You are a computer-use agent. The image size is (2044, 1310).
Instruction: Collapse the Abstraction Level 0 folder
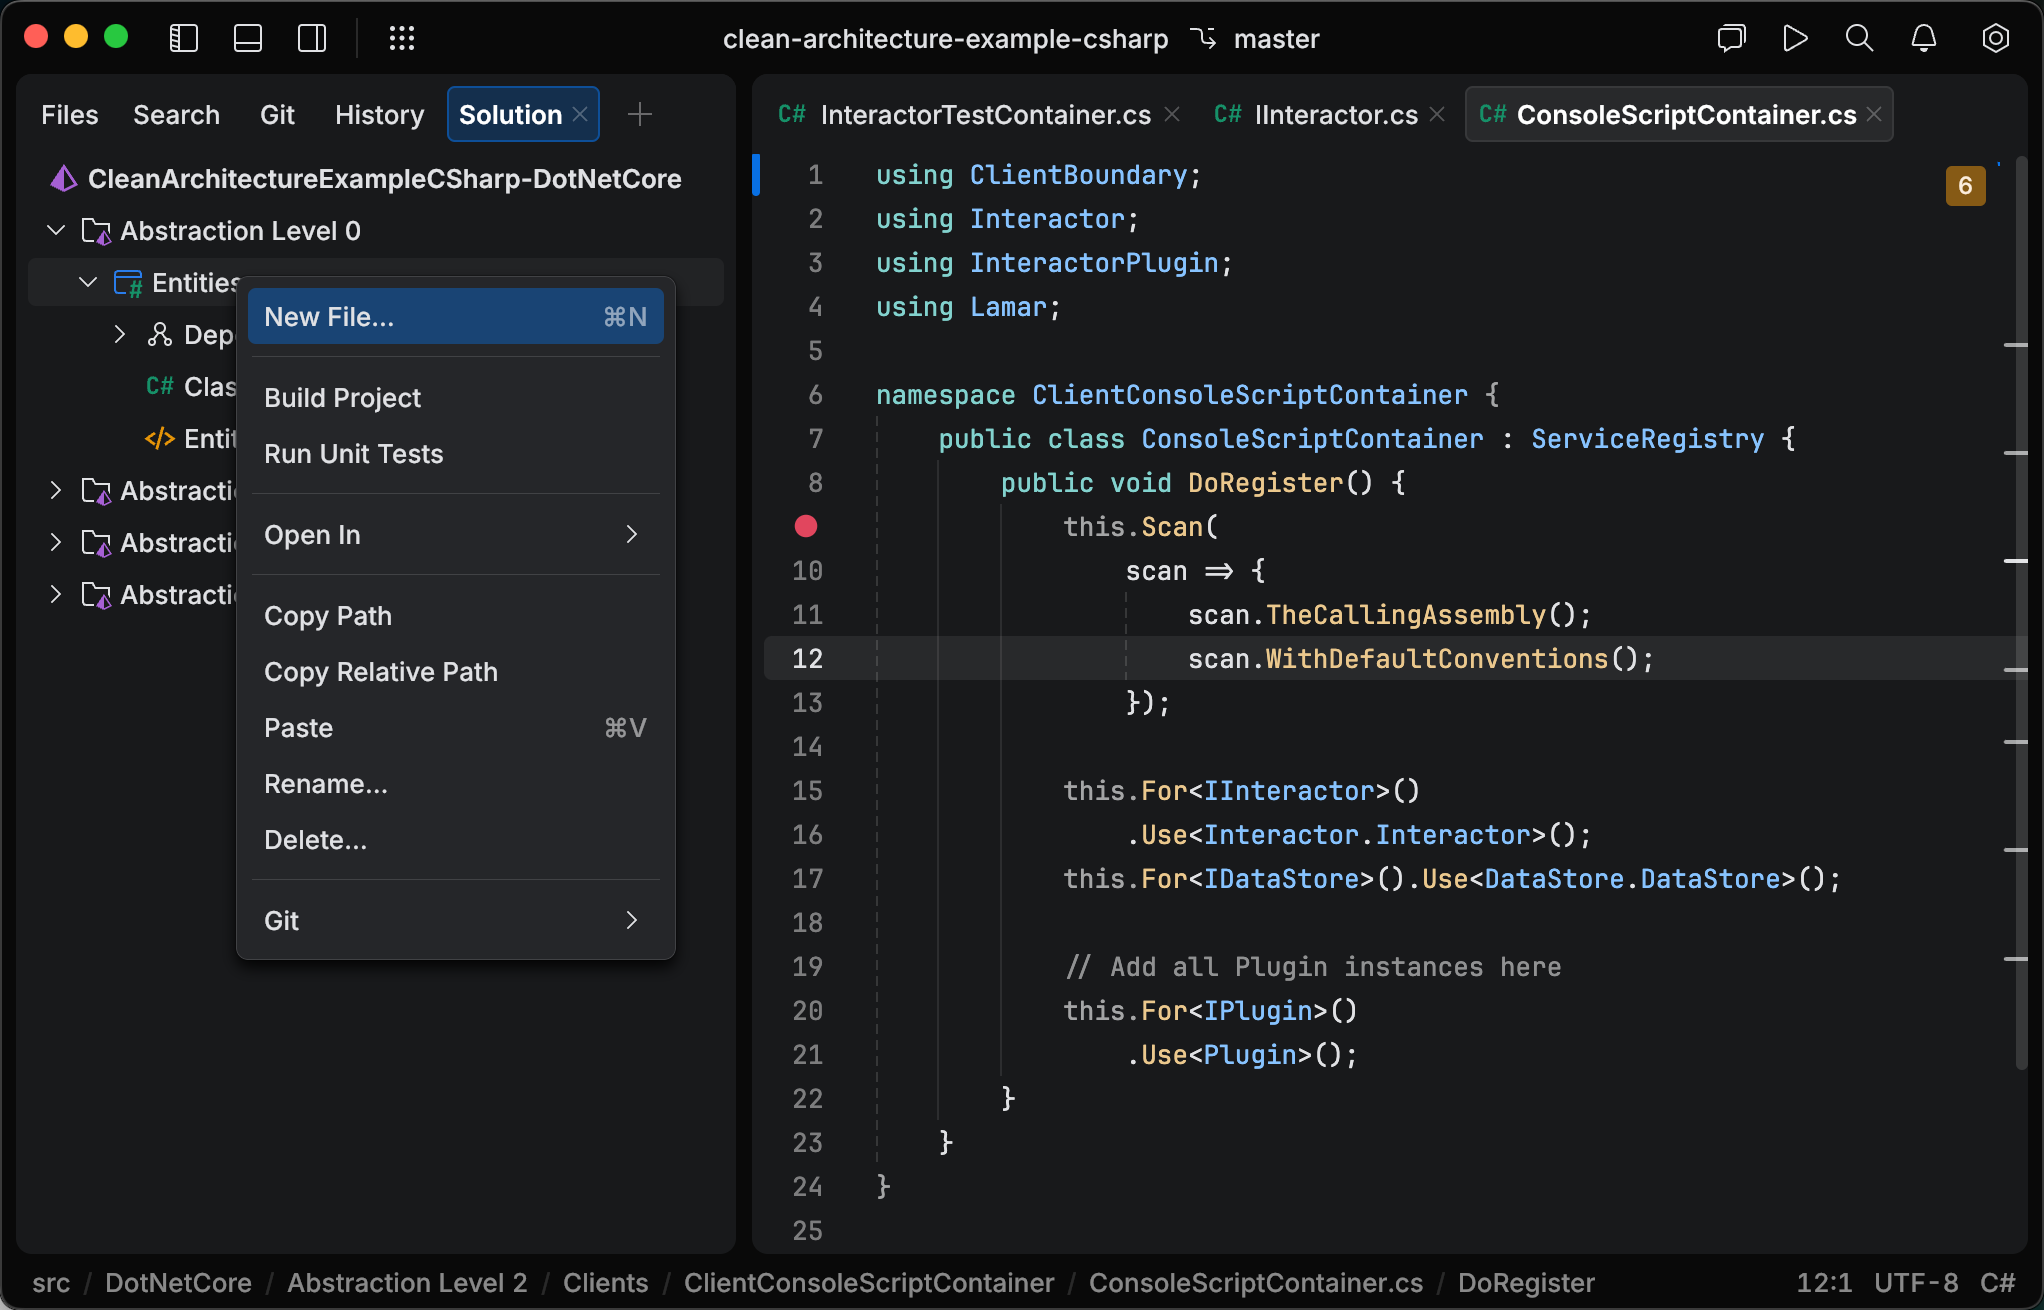point(55,230)
